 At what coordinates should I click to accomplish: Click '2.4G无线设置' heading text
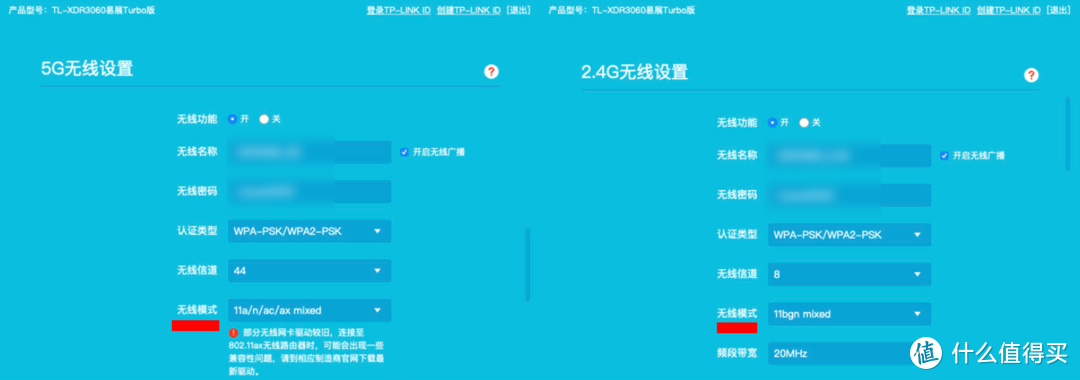[634, 72]
